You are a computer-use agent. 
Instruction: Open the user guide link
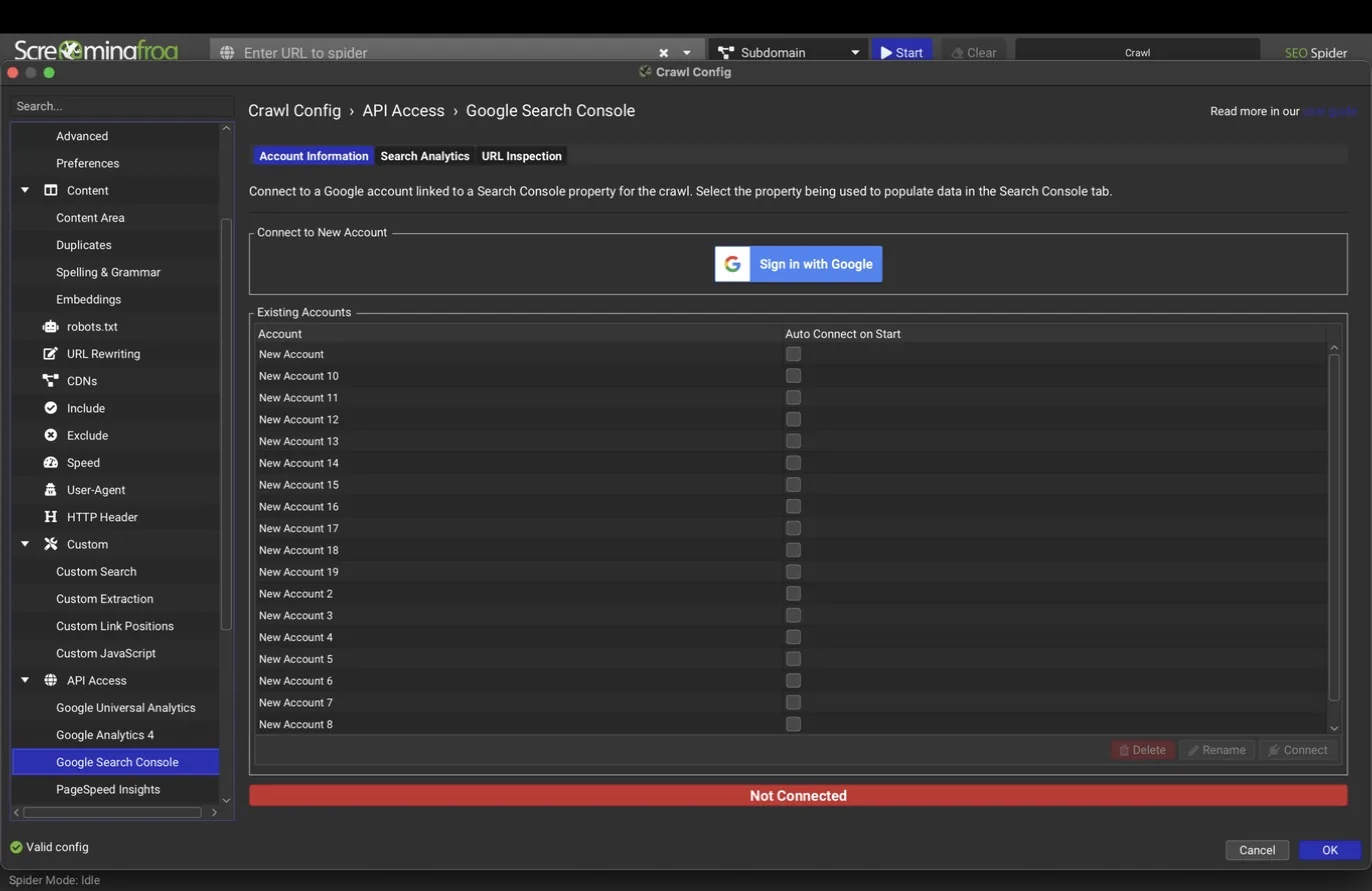1330,111
